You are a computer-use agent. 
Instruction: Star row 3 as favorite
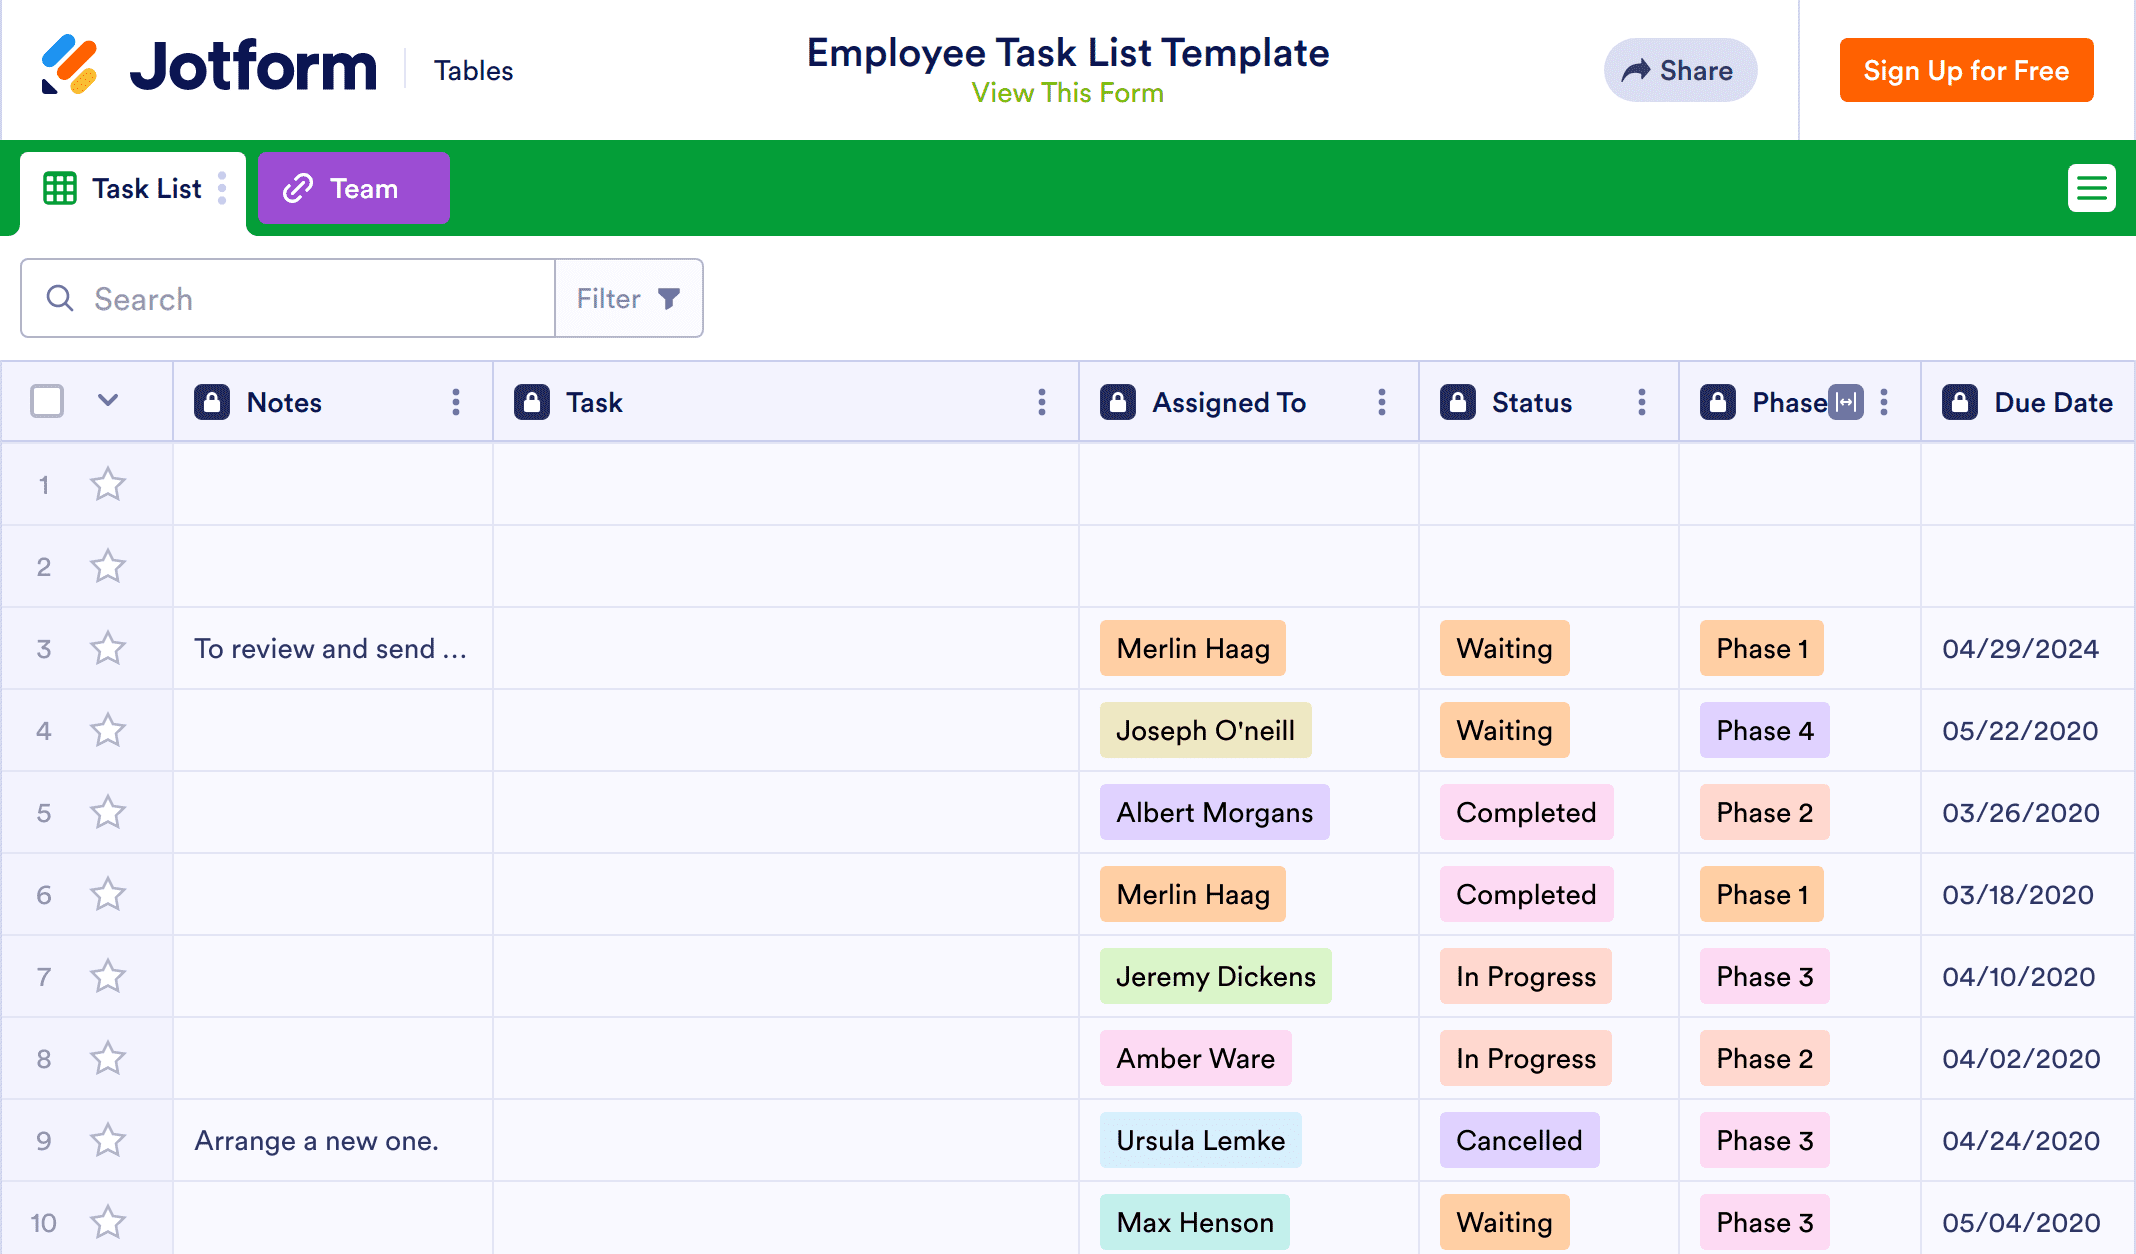[108, 648]
